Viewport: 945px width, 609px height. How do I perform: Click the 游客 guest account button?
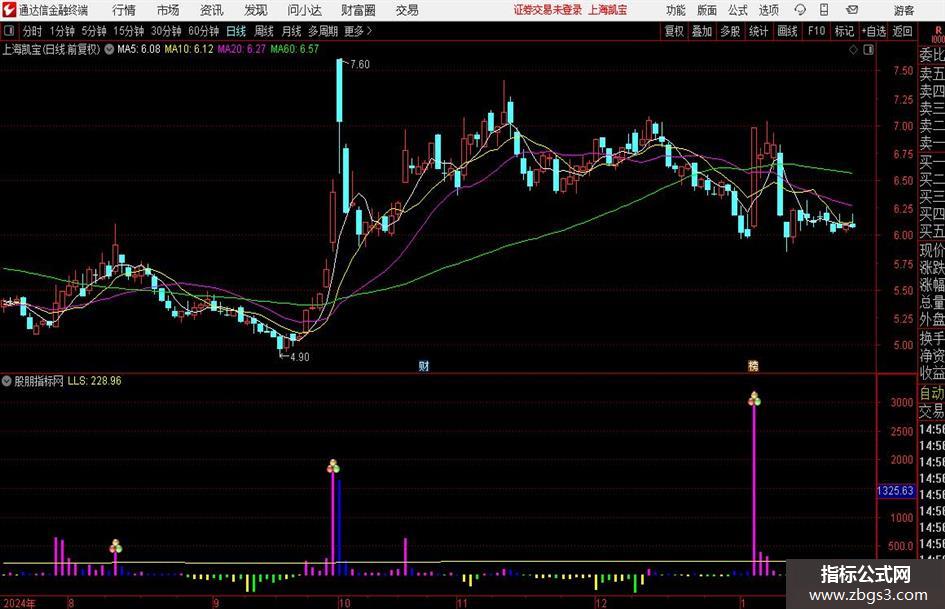point(904,10)
